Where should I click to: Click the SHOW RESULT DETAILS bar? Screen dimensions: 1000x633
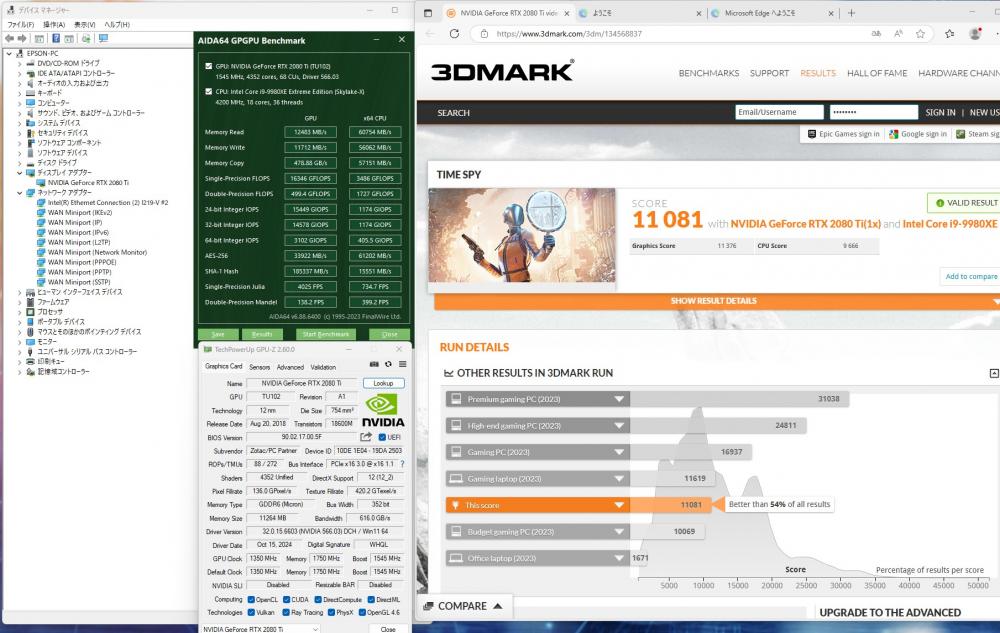pyautogui.click(x=717, y=301)
